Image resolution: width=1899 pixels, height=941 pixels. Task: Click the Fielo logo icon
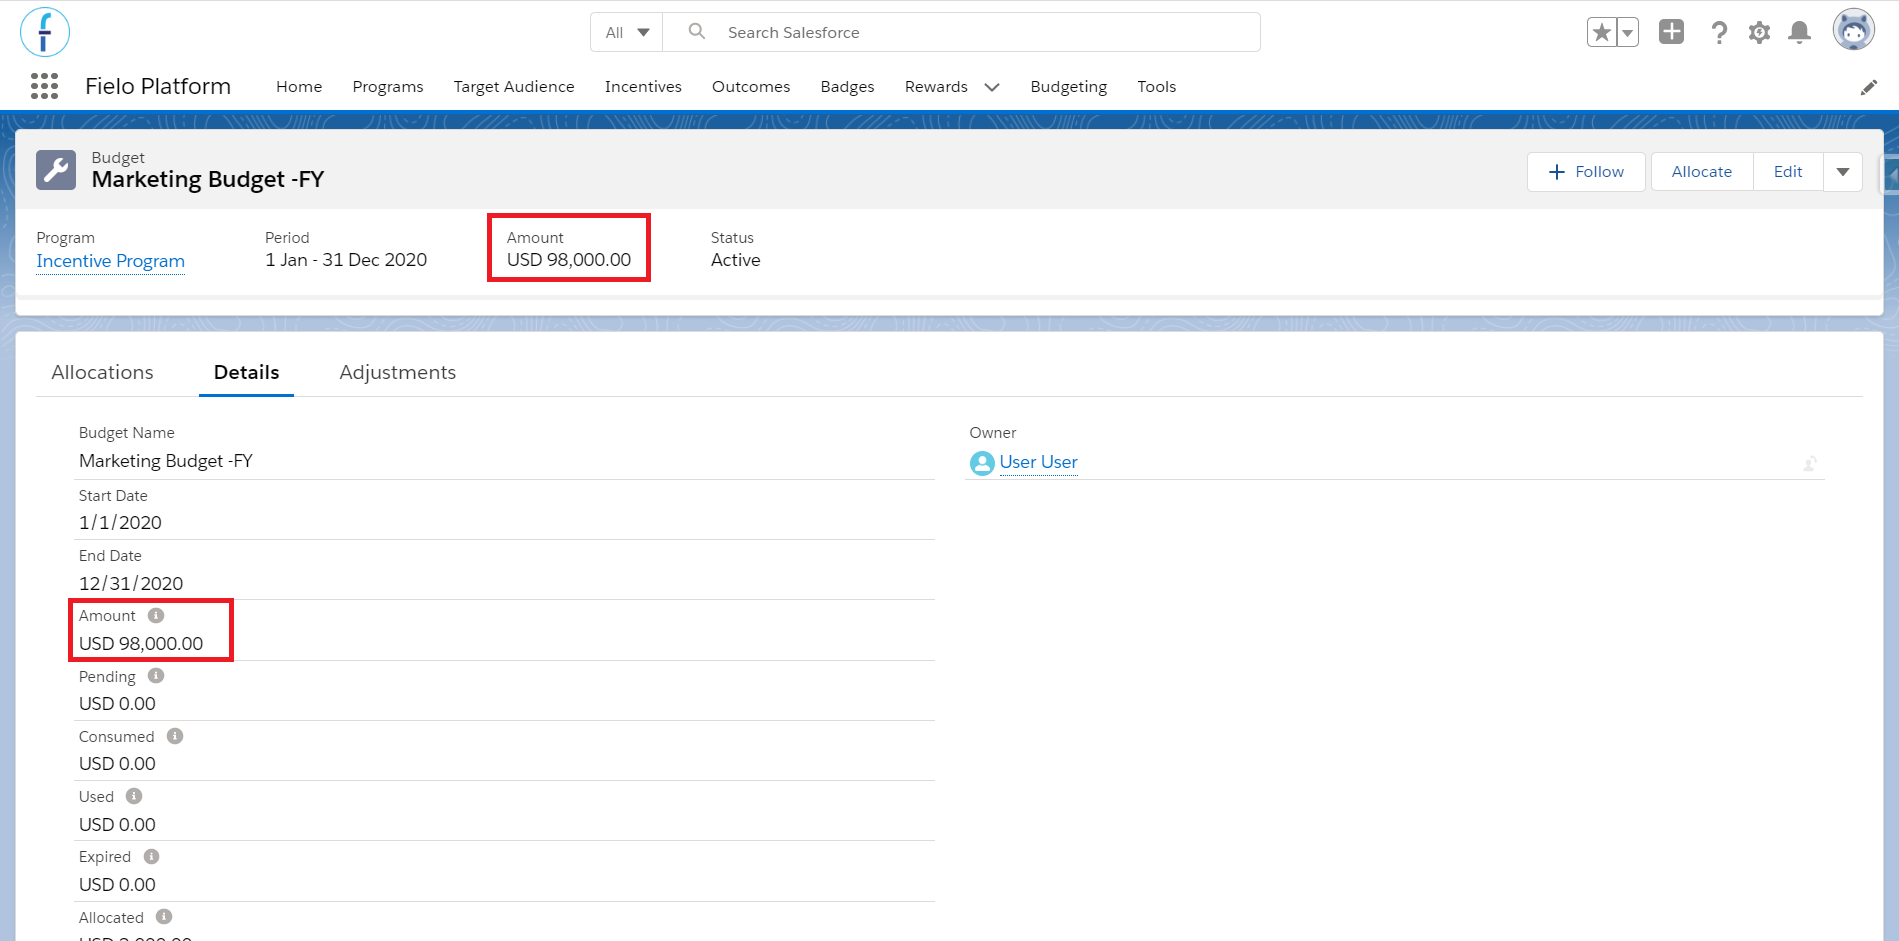click(45, 32)
